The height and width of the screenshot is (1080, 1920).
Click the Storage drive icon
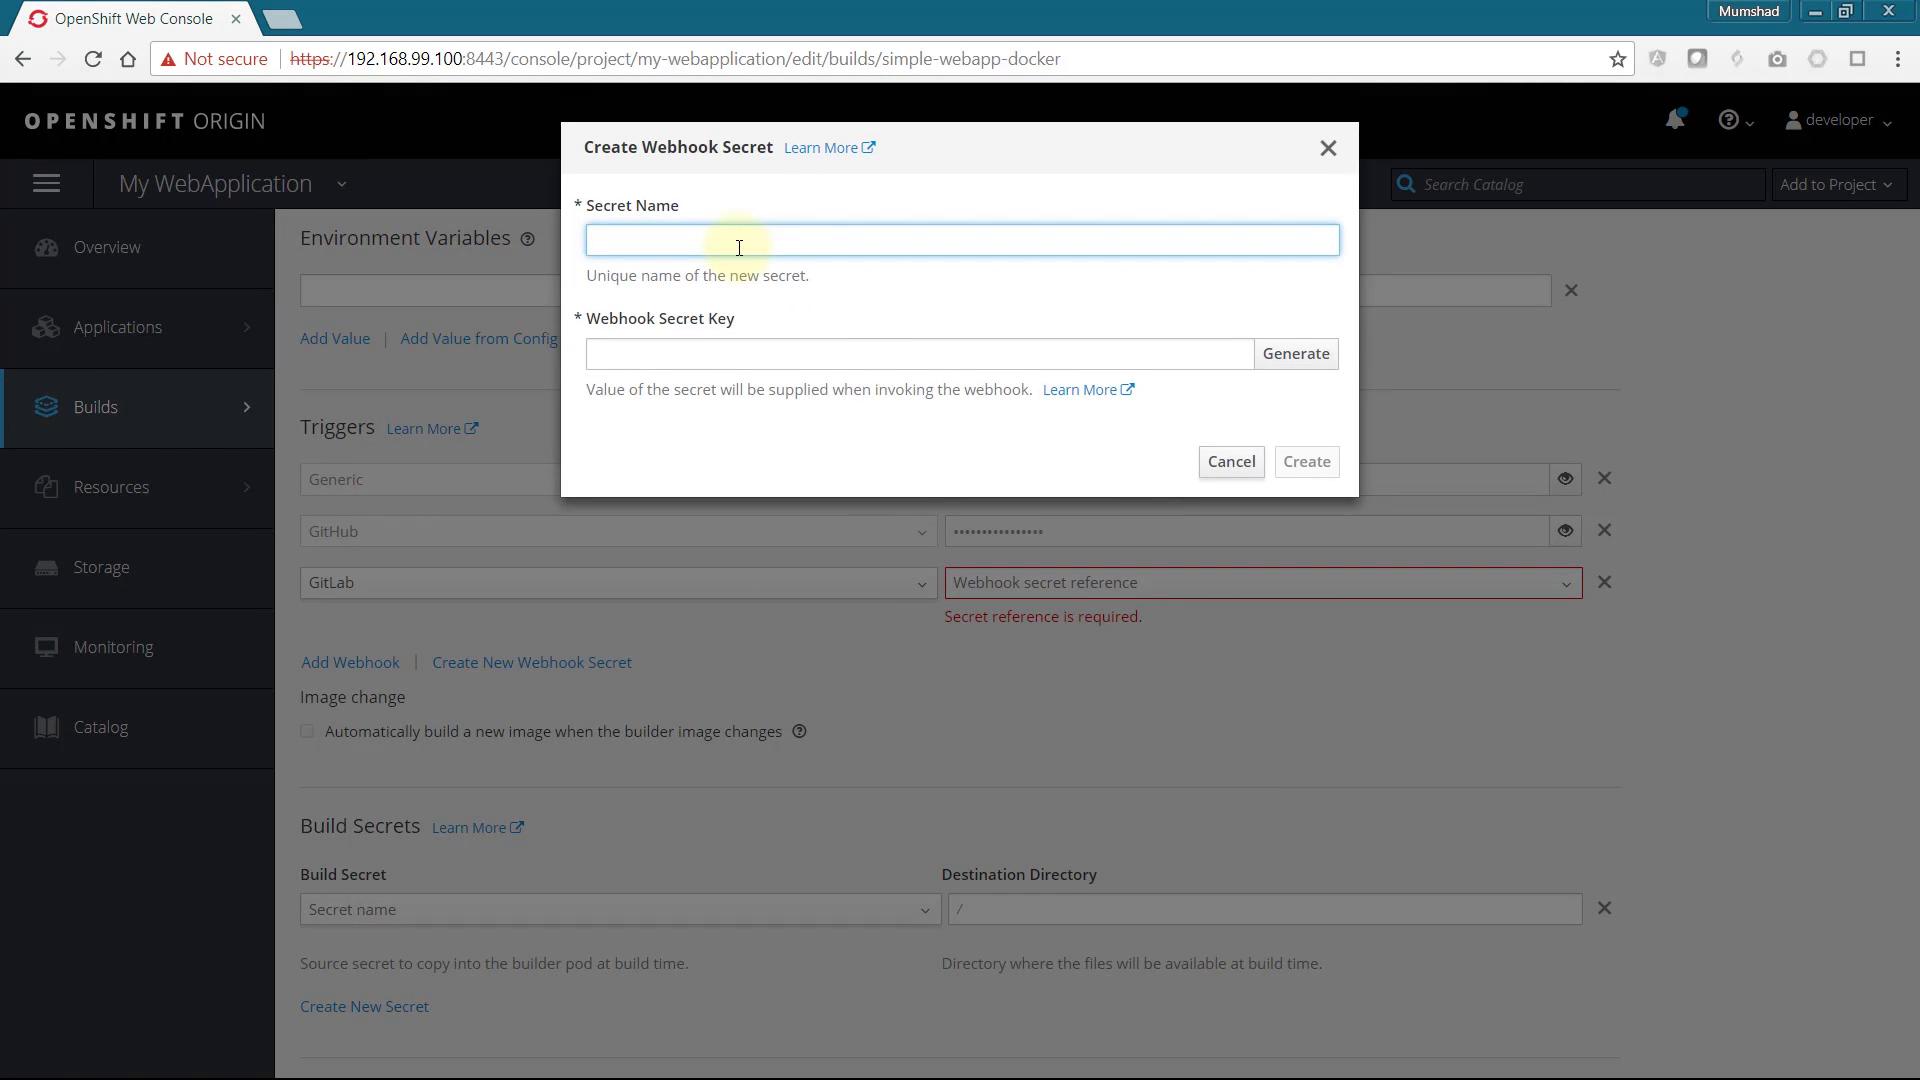click(x=46, y=568)
